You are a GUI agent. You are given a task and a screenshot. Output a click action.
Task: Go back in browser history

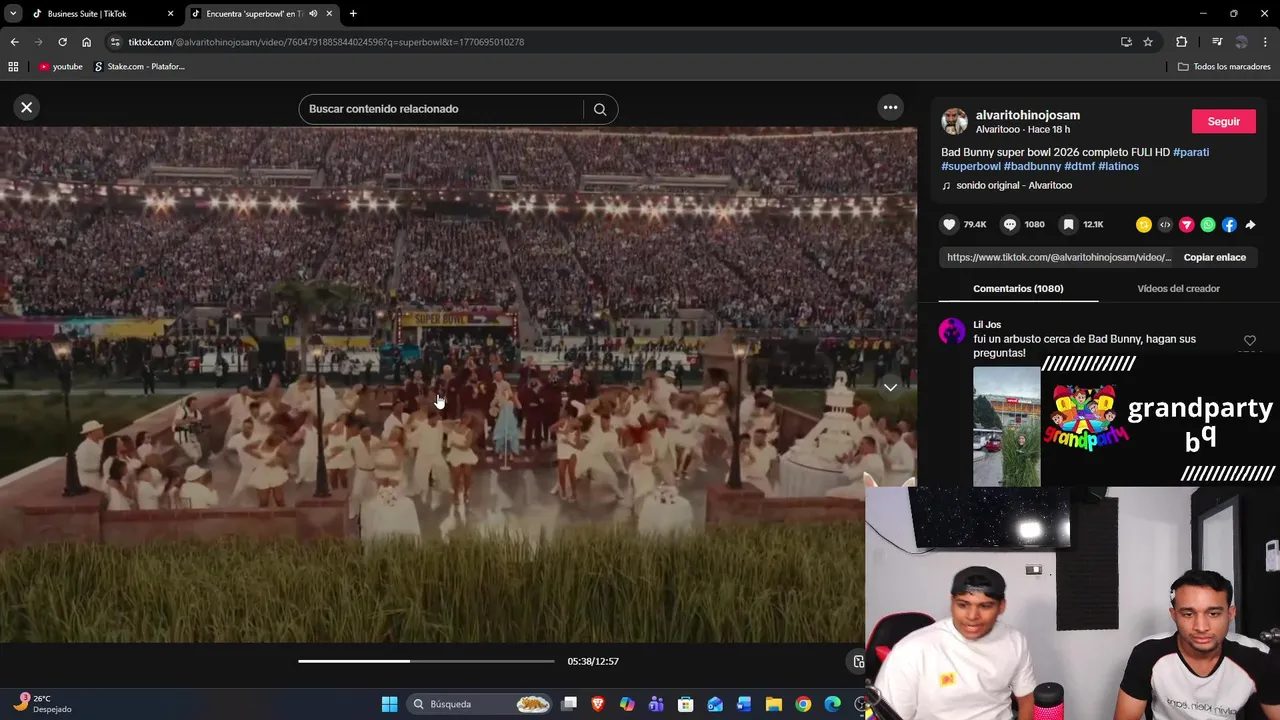[x=14, y=42]
